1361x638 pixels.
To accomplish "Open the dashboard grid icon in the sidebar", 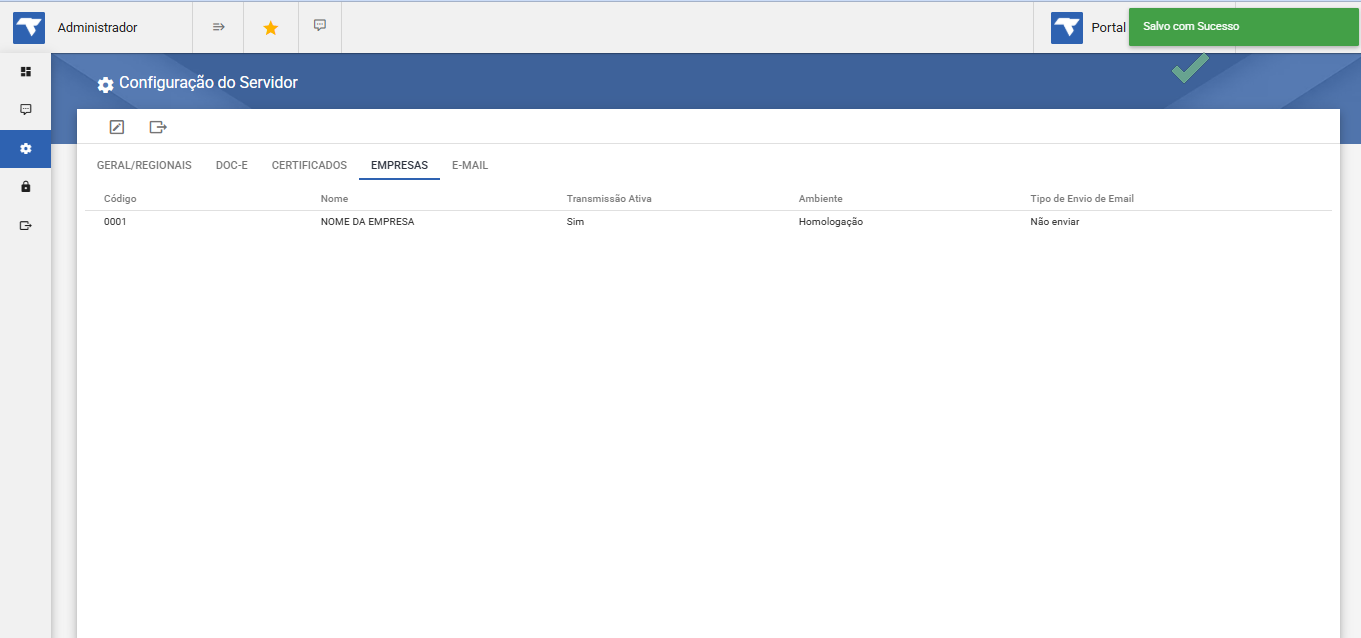I will tap(26, 72).
